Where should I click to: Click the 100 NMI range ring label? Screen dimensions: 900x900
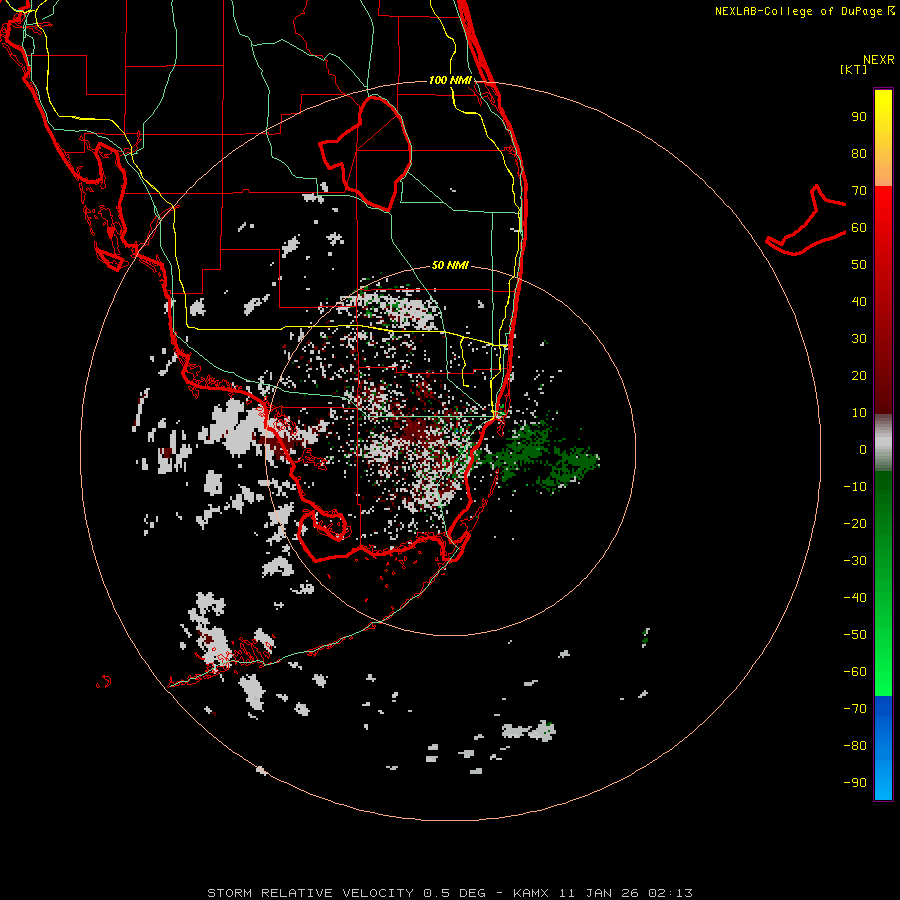451,80
